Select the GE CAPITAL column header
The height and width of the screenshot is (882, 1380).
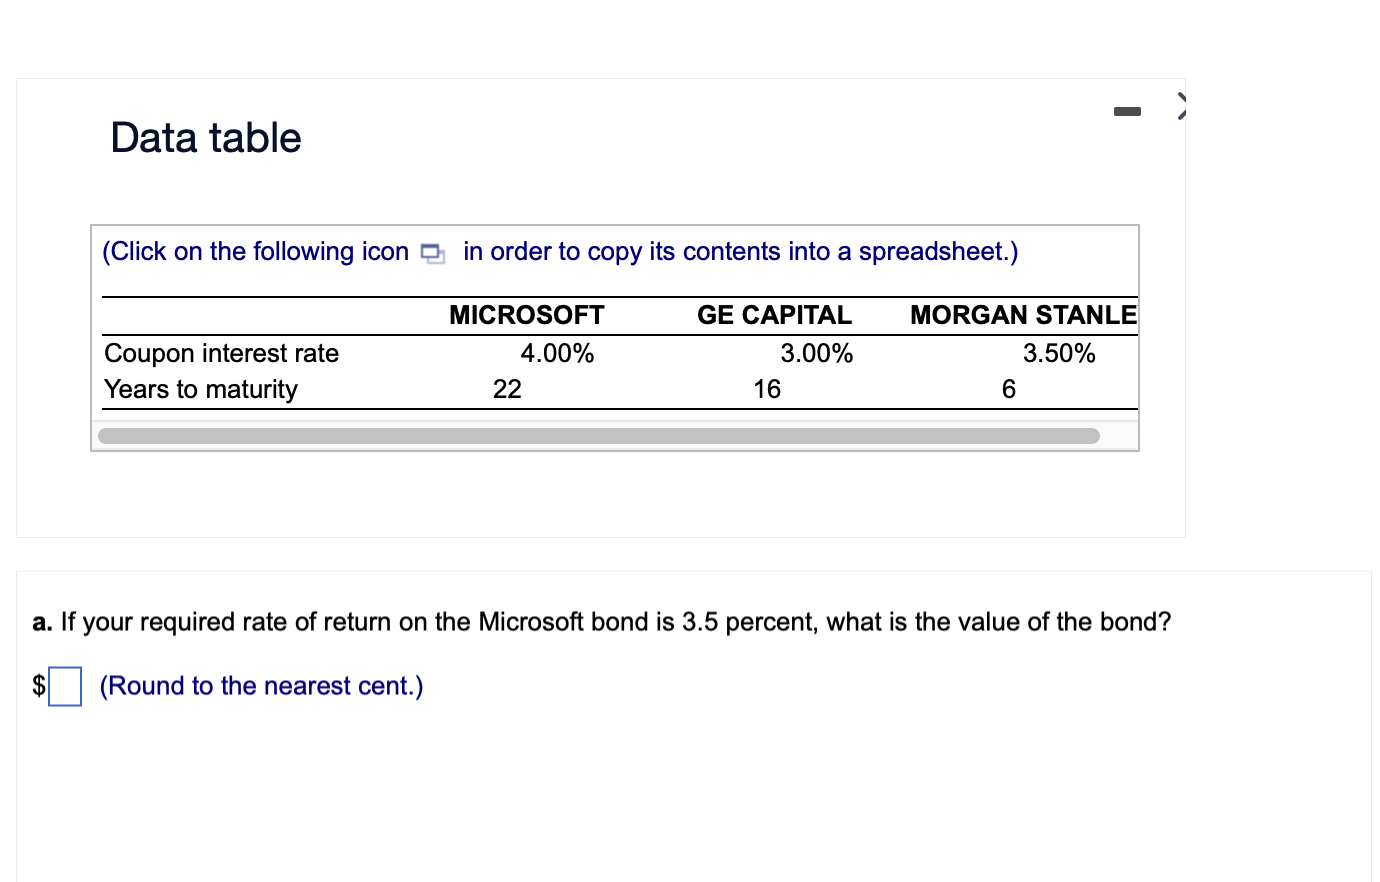775,315
